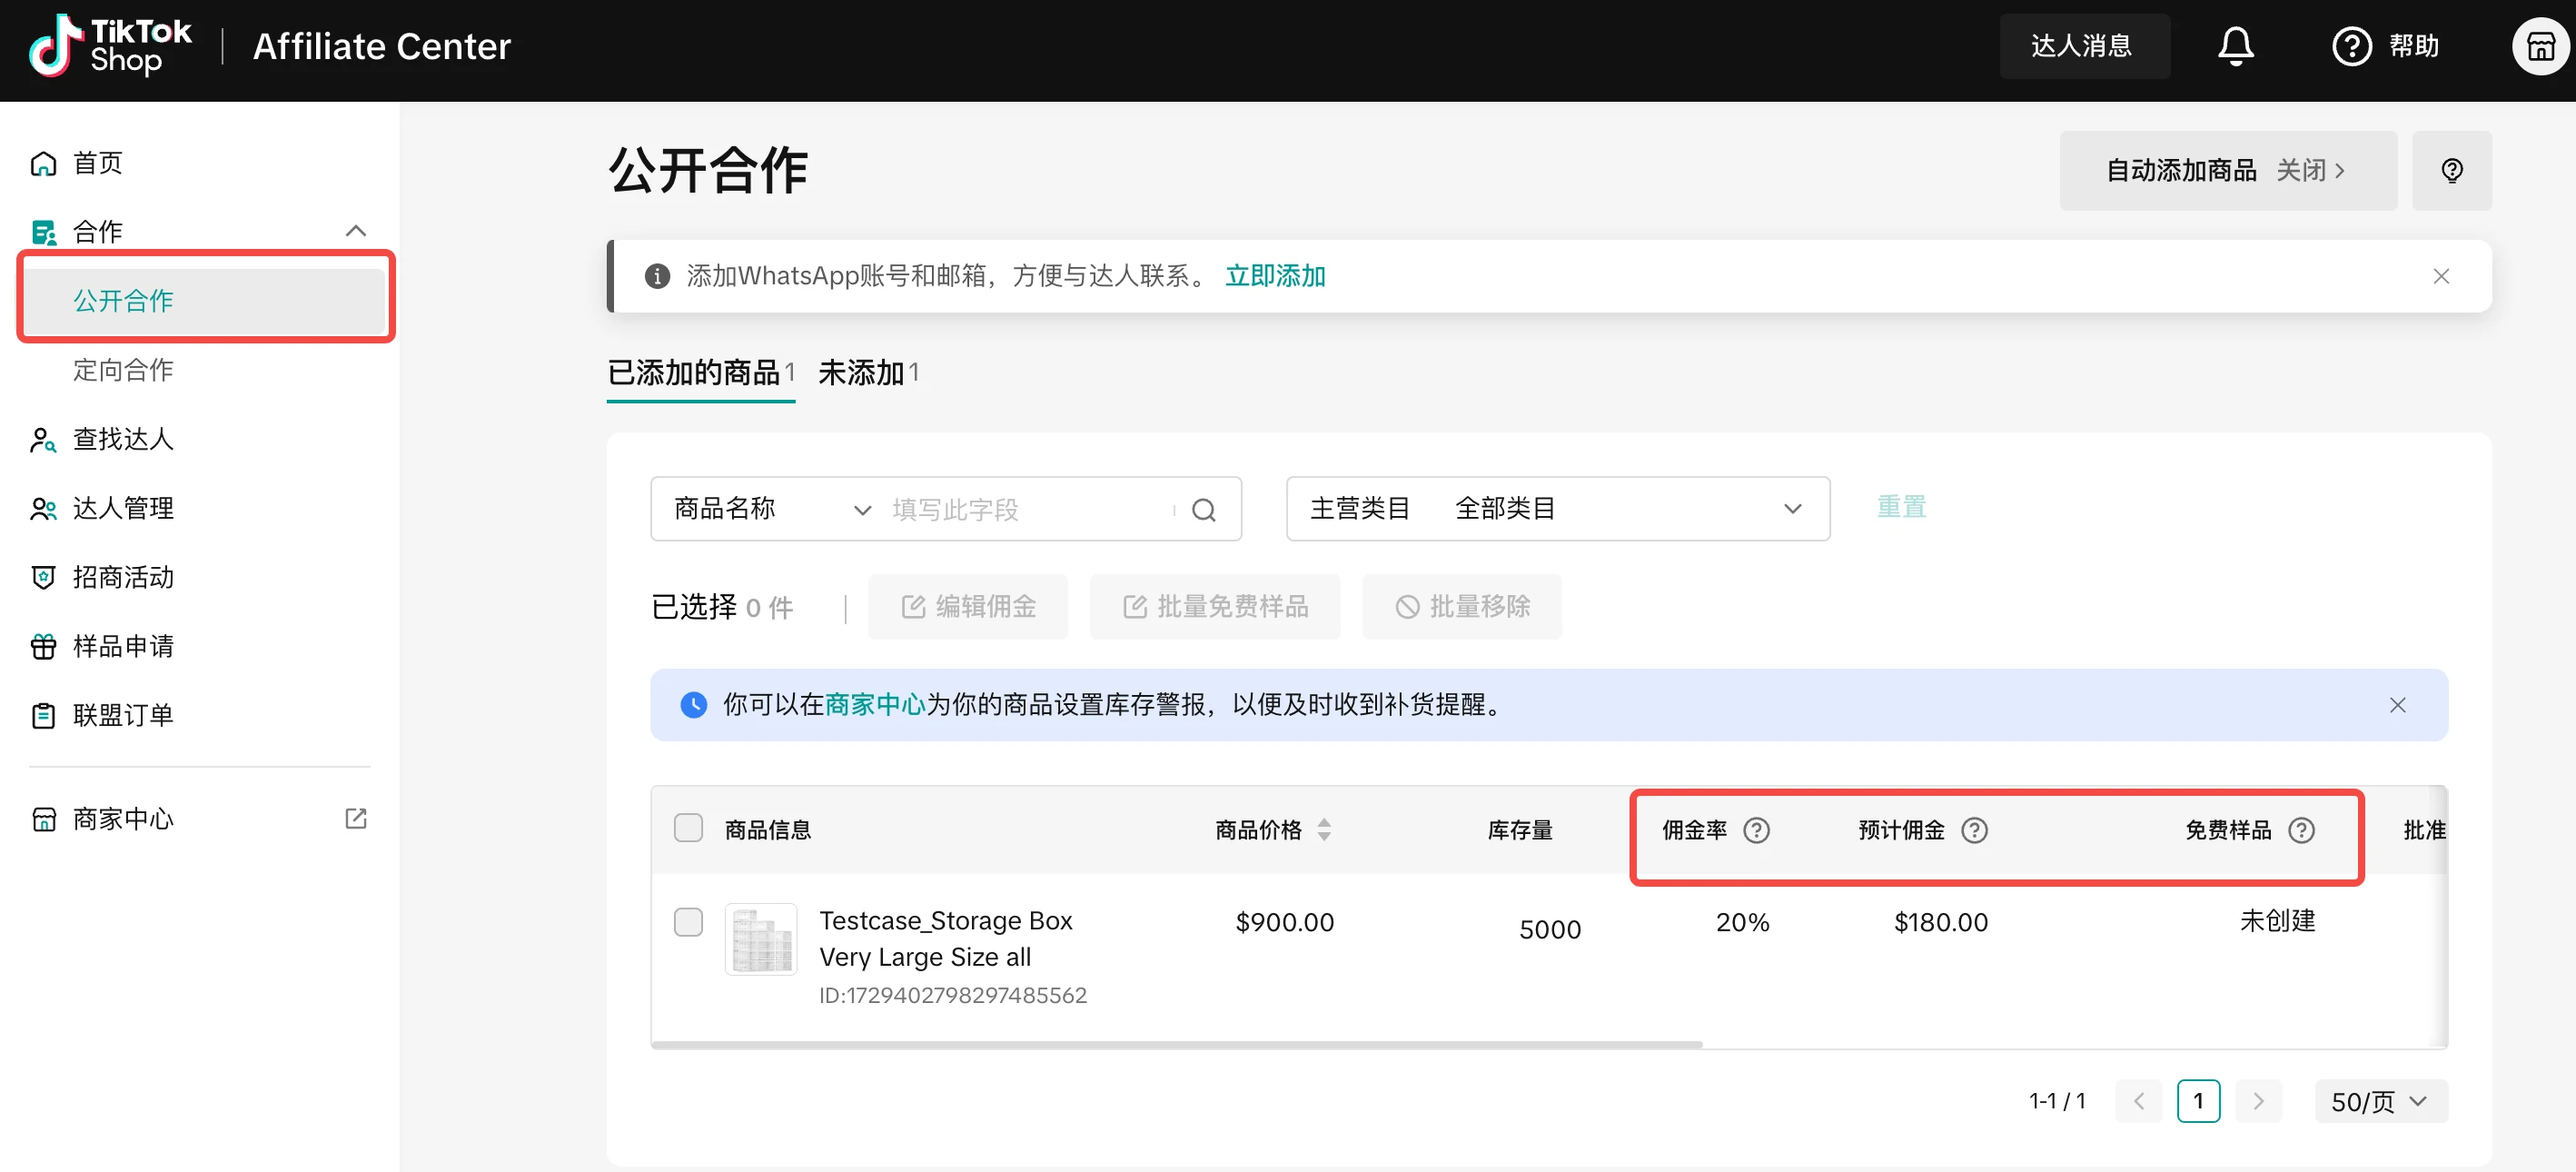
Task: Collapse the 合作 sidebar section
Action: point(356,231)
